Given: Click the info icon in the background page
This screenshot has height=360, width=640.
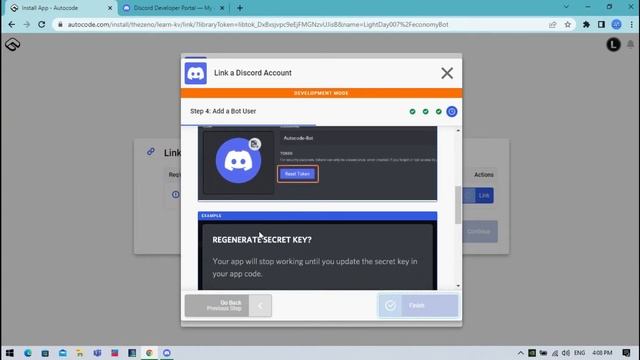Looking at the screenshot, I should [176, 194].
